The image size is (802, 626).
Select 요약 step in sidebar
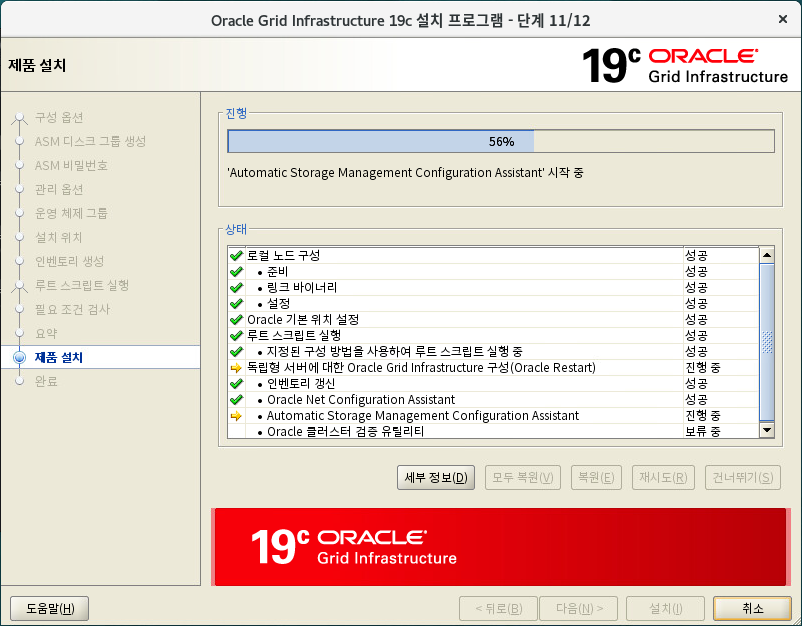[46, 333]
